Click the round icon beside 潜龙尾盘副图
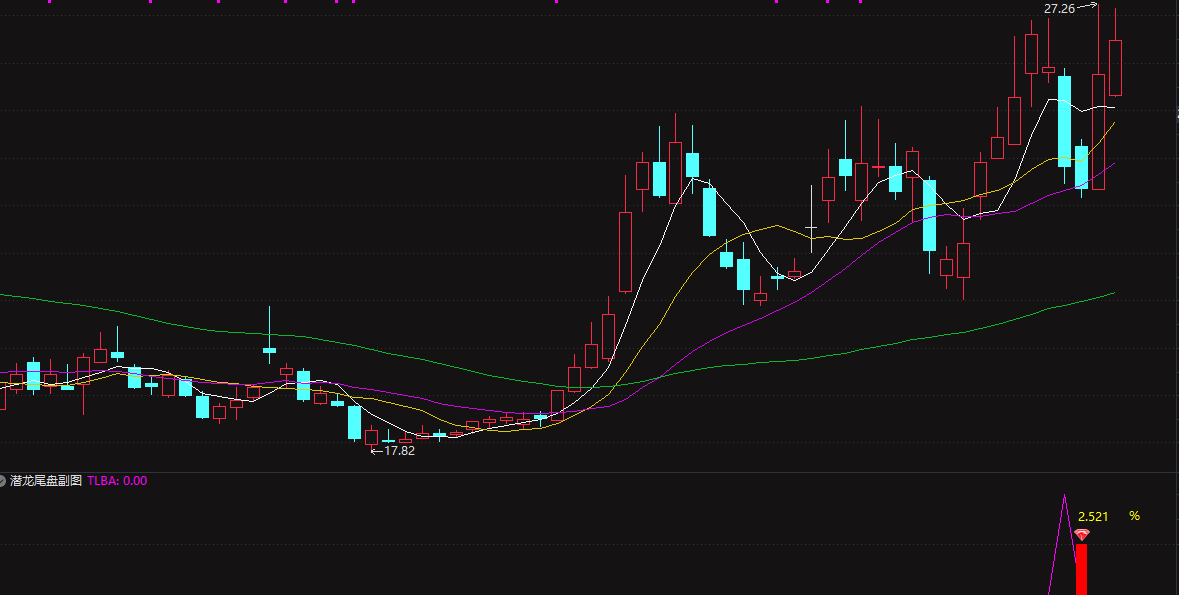 3,481
